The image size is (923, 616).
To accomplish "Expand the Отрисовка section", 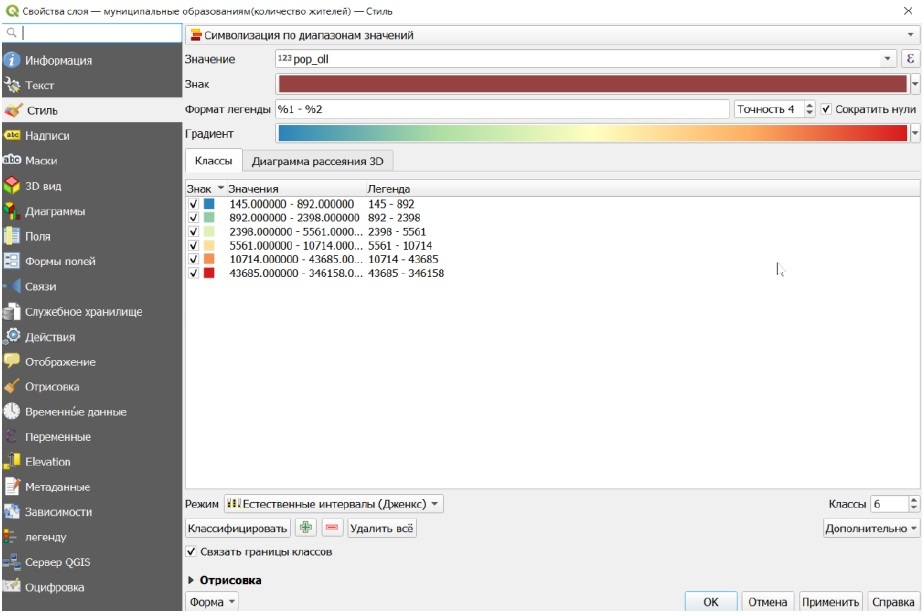I will (x=192, y=580).
